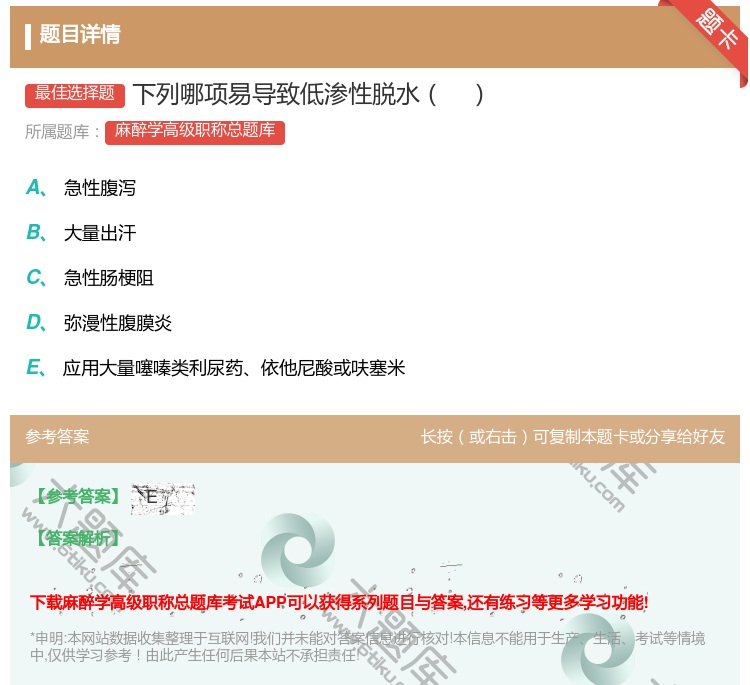The height and width of the screenshot is (685, 750).
Task: Click the 最佳选择题 red tag
Action: 75,95
